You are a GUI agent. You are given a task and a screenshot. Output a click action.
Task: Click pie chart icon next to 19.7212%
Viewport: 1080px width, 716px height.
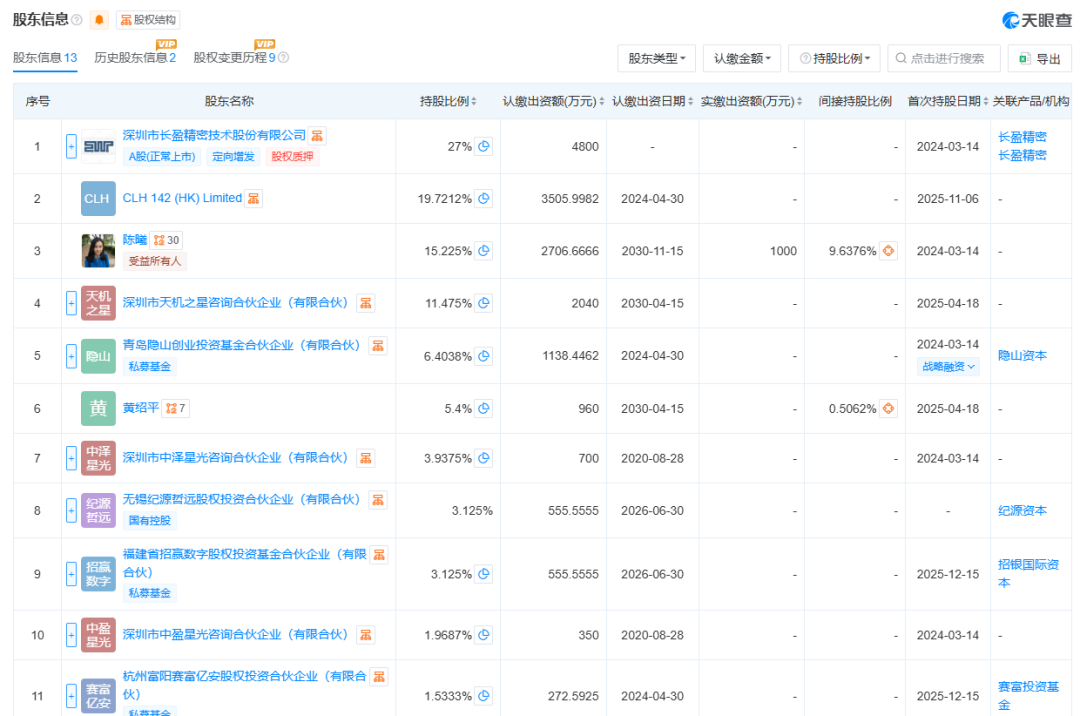tap(484, 198)
